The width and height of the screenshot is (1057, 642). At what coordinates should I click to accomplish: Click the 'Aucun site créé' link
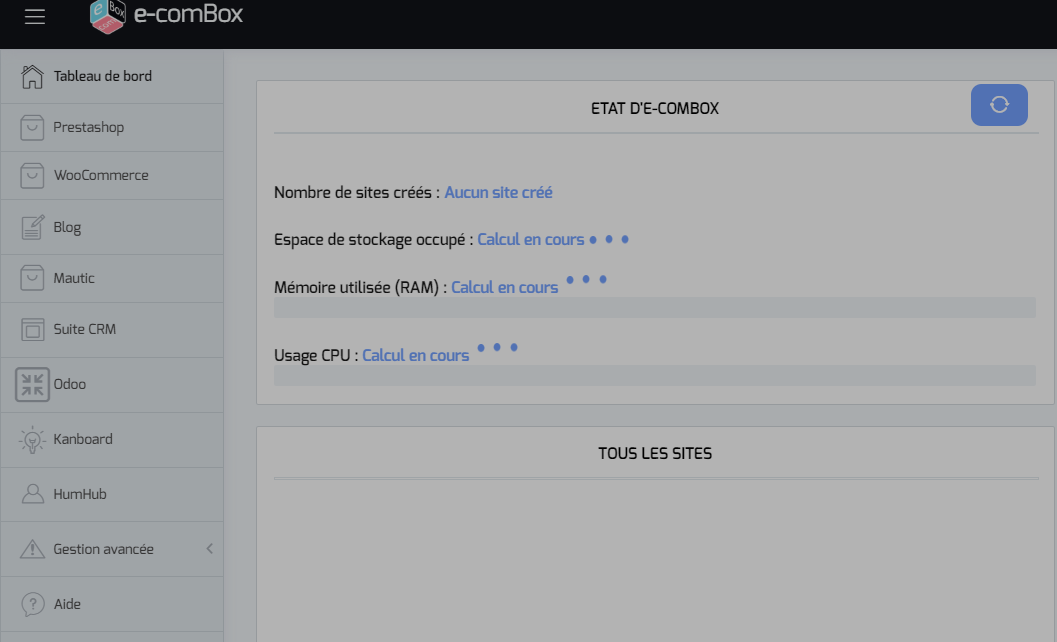coord(498,192)
